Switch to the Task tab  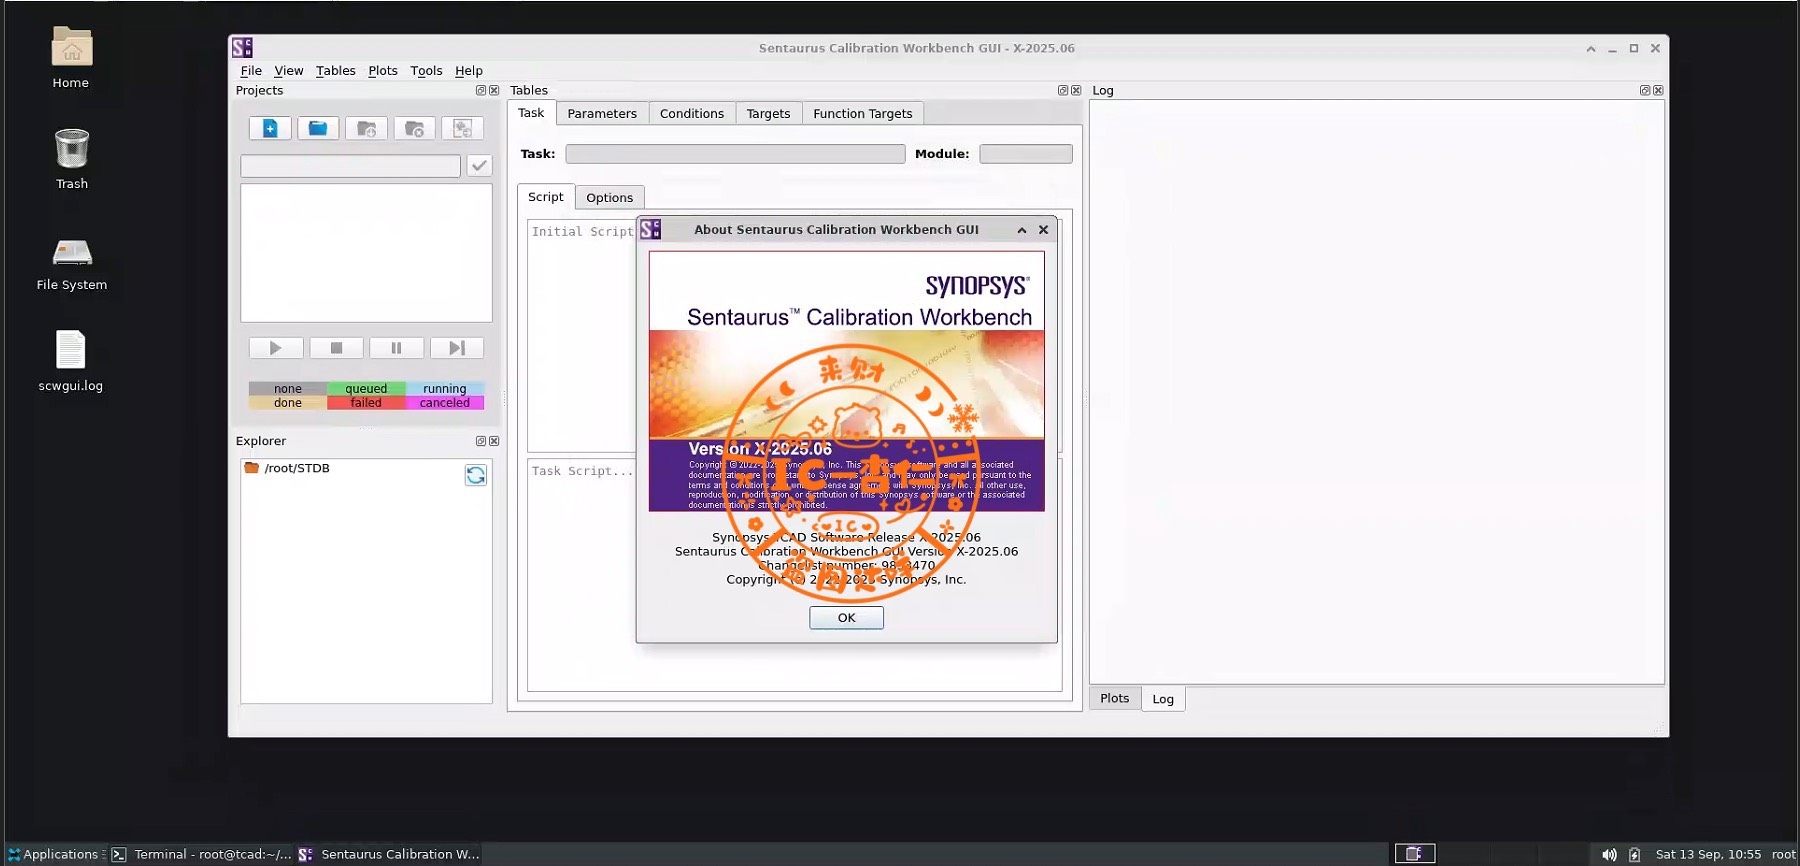[531, 113]
